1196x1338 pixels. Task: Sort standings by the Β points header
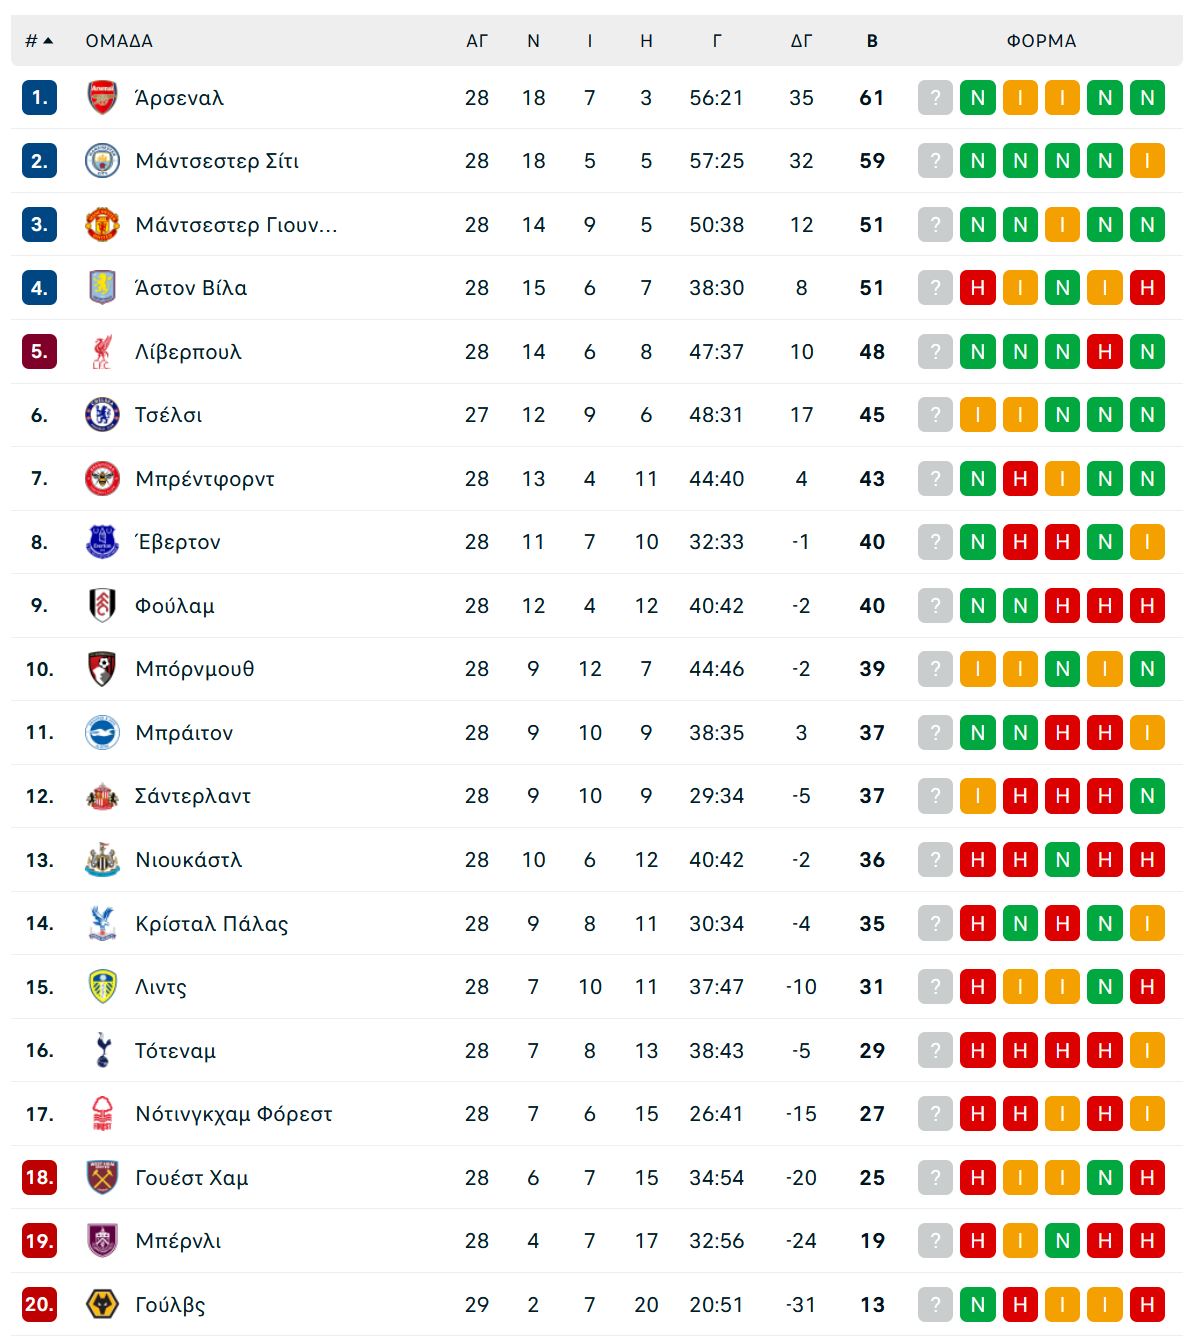click(x=872, y=41)
